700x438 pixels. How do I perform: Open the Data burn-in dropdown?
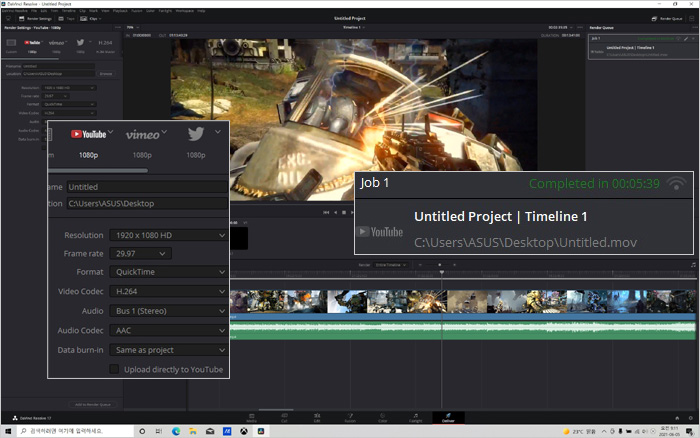pyautogui.click(x=168, y=350)
